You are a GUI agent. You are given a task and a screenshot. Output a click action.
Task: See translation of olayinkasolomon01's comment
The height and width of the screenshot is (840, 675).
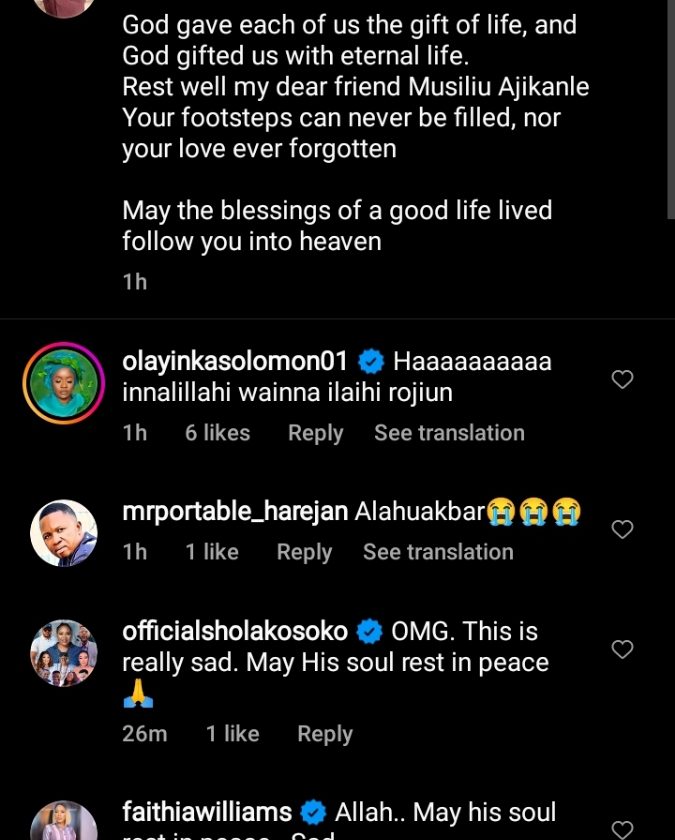[449, 433]
